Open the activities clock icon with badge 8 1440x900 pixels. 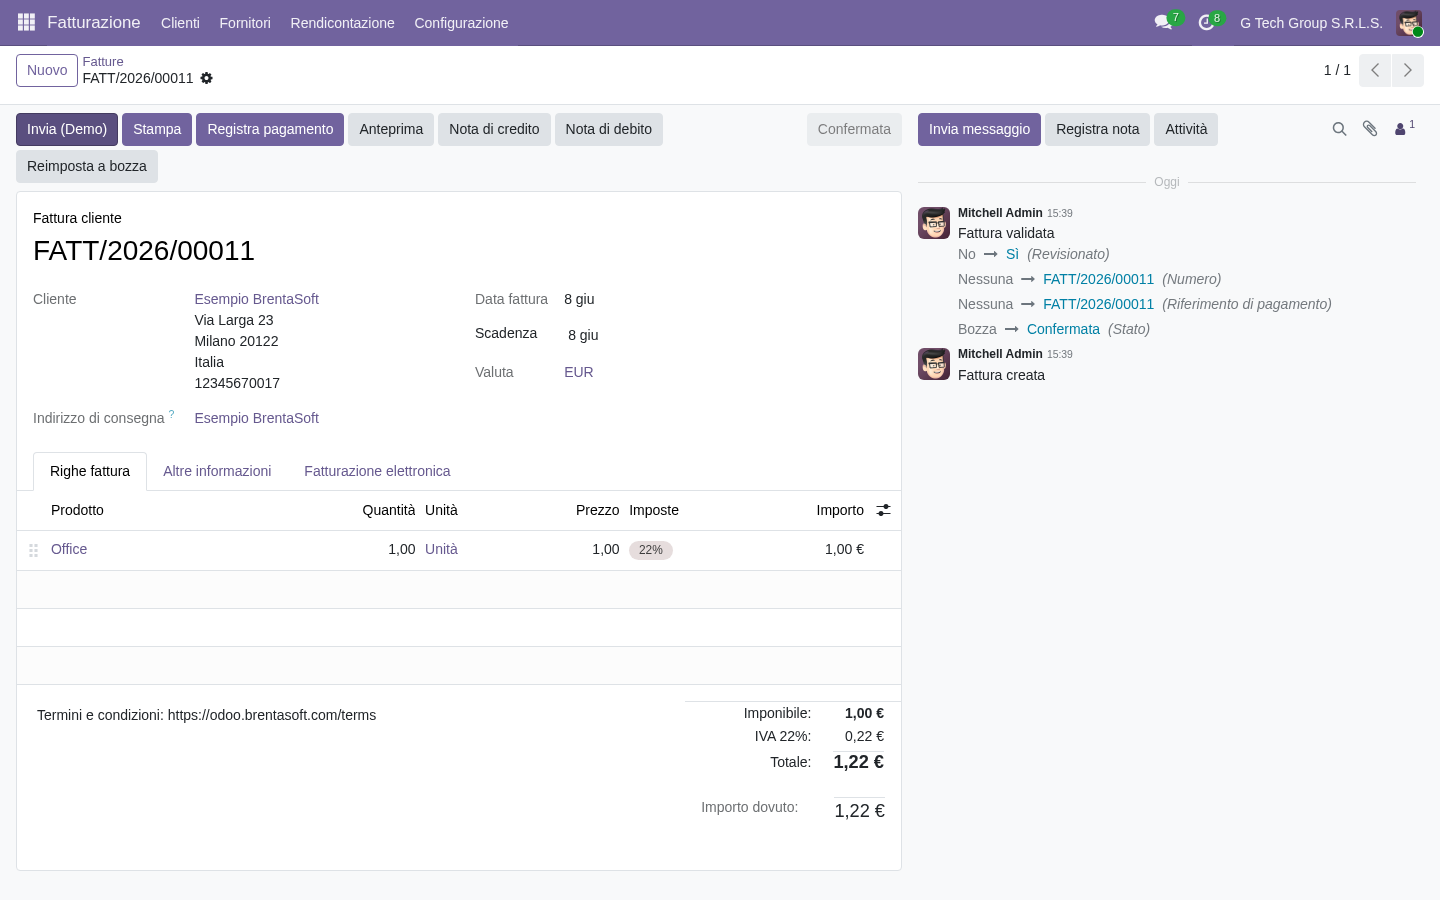point(1207,22)
